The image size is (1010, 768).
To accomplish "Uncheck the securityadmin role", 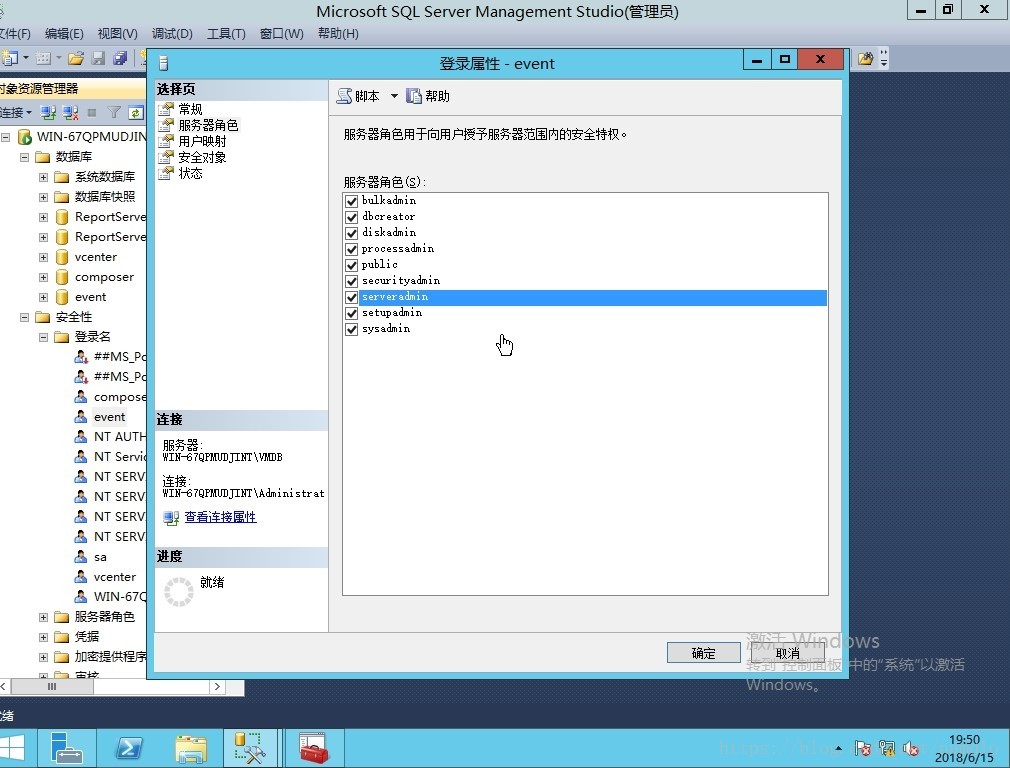I will (352, 282).
